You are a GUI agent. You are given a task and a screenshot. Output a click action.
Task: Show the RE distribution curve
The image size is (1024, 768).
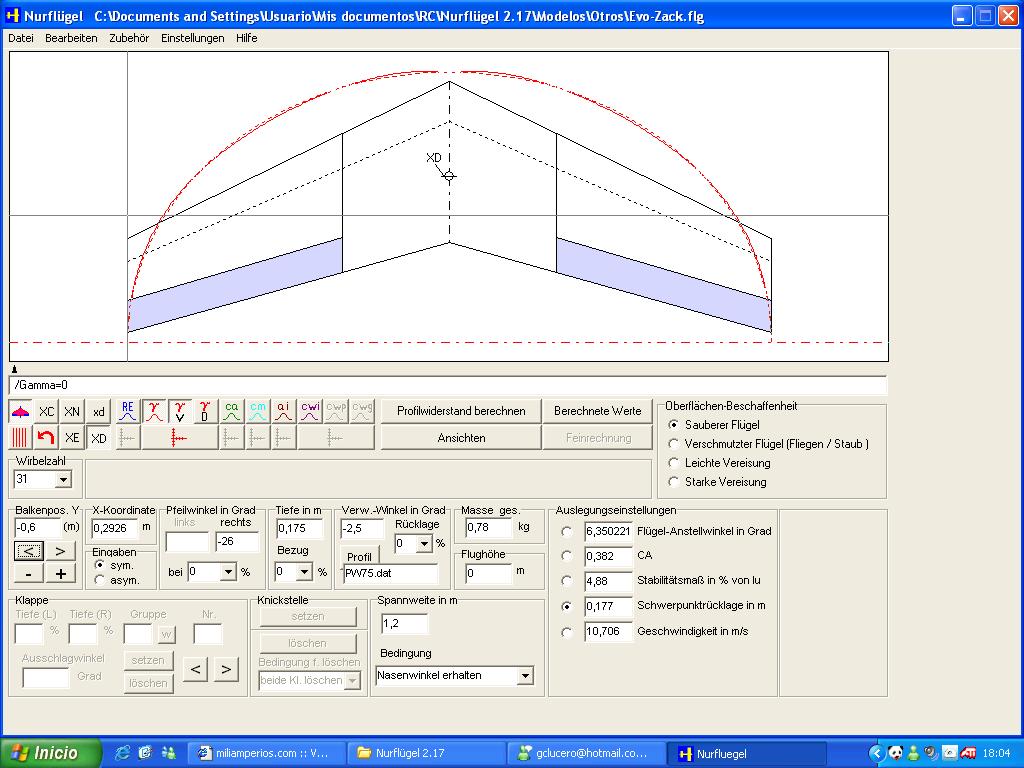tap(127, 412)
